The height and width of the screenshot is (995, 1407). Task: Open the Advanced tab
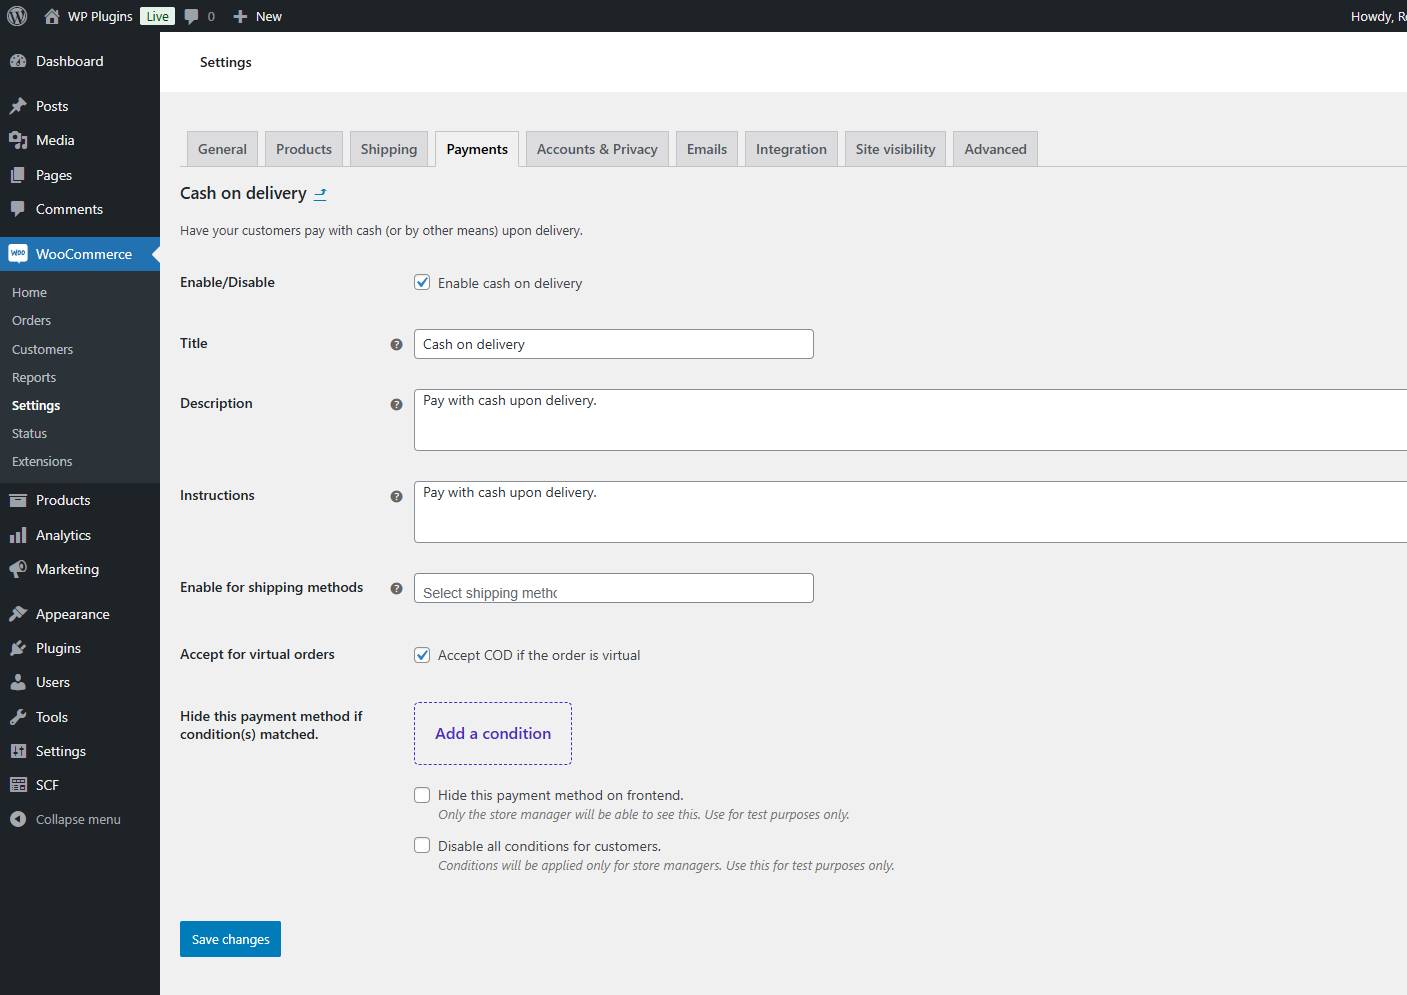click(995, 149)
